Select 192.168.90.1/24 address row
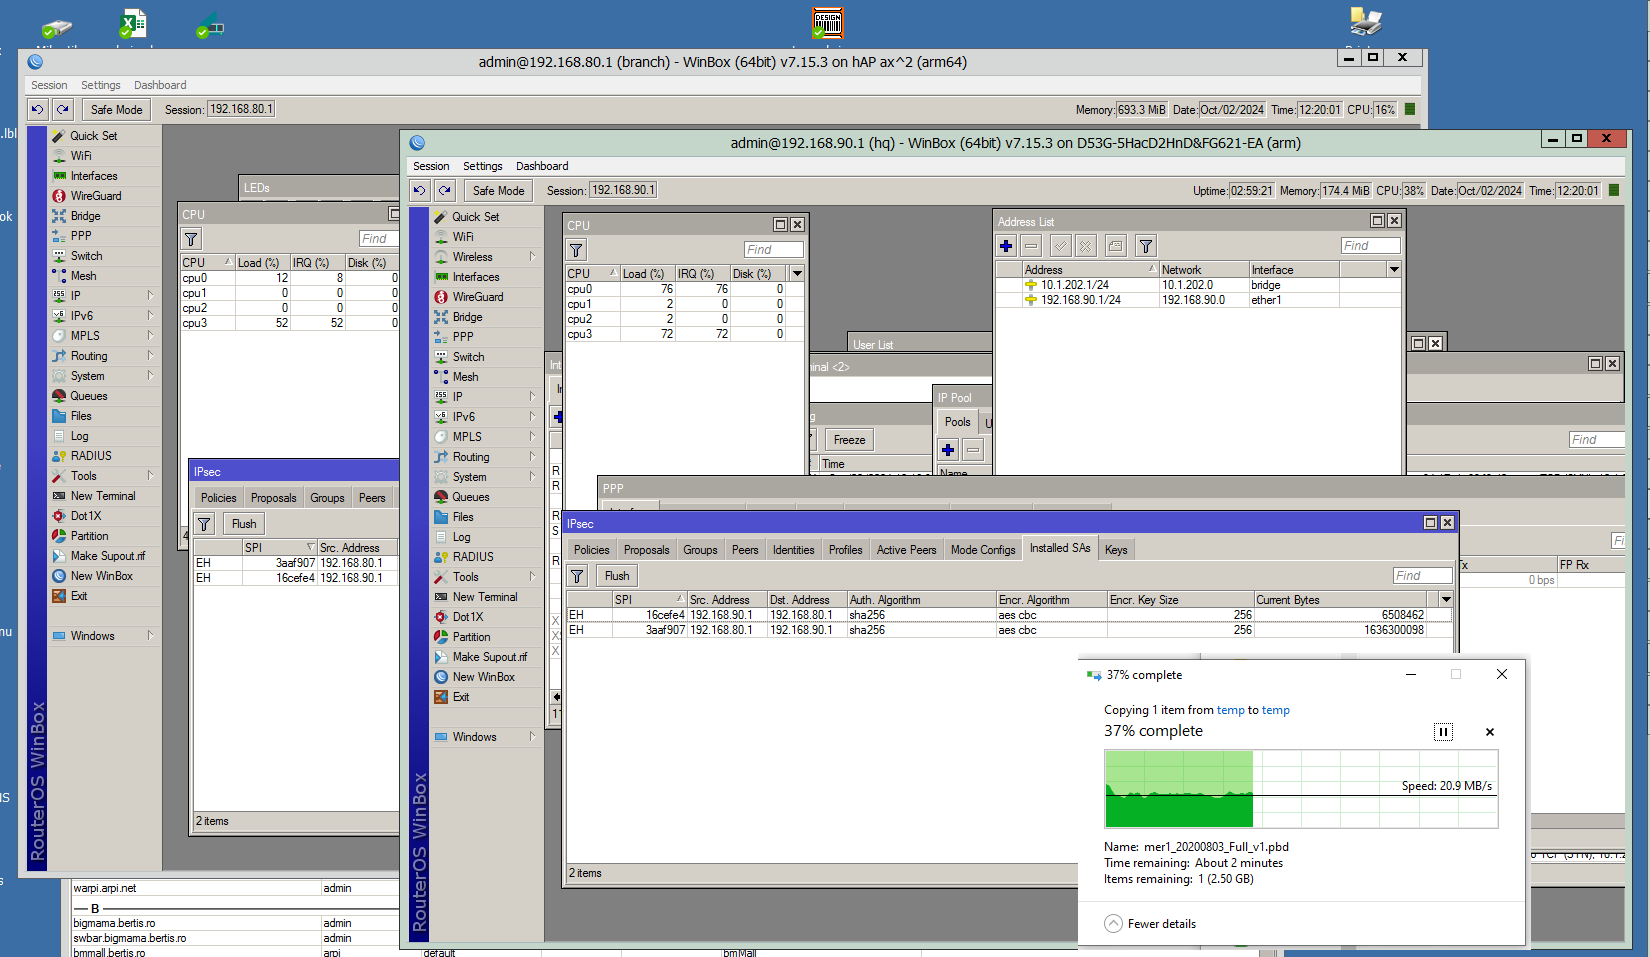 (x=1198, y=300)
